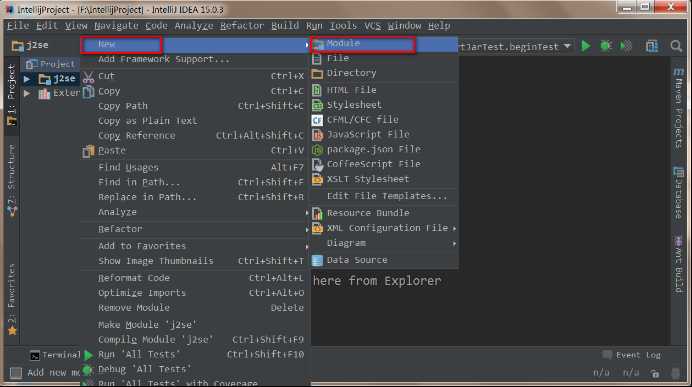
Task: Open the Ant Build side panel
Action: 678,265
